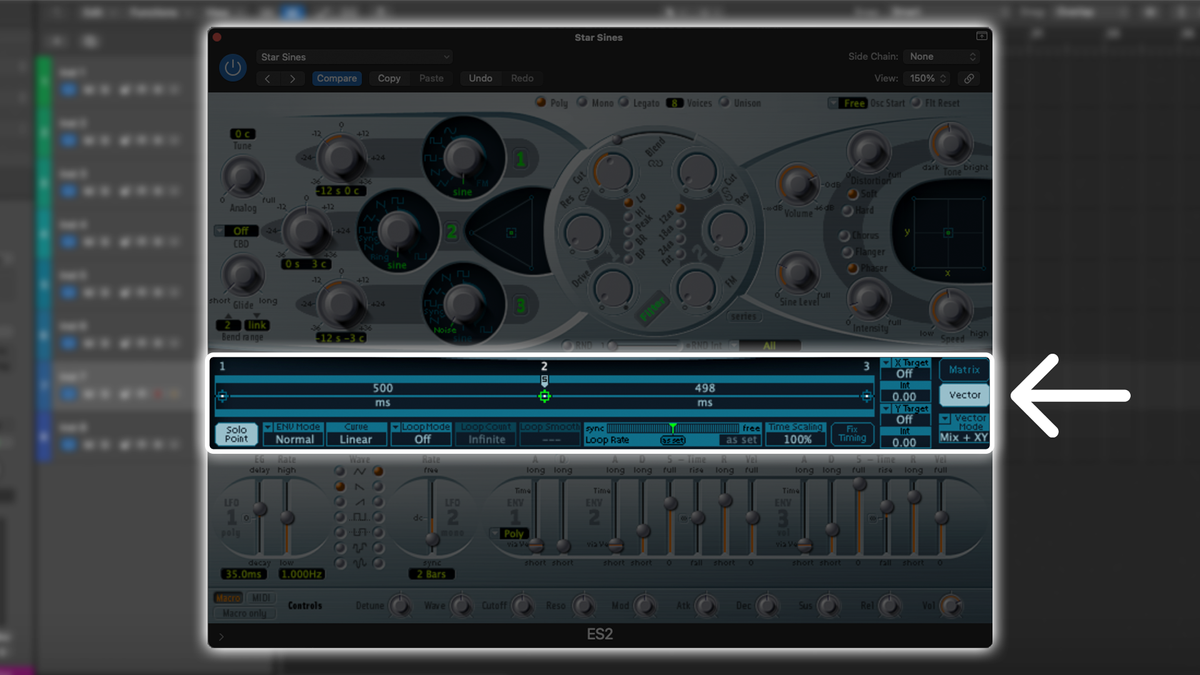The height and width of the screenshot is (675, 1200).
Task: Click the Loop Rate slider
Action: (x=675, y=428)
